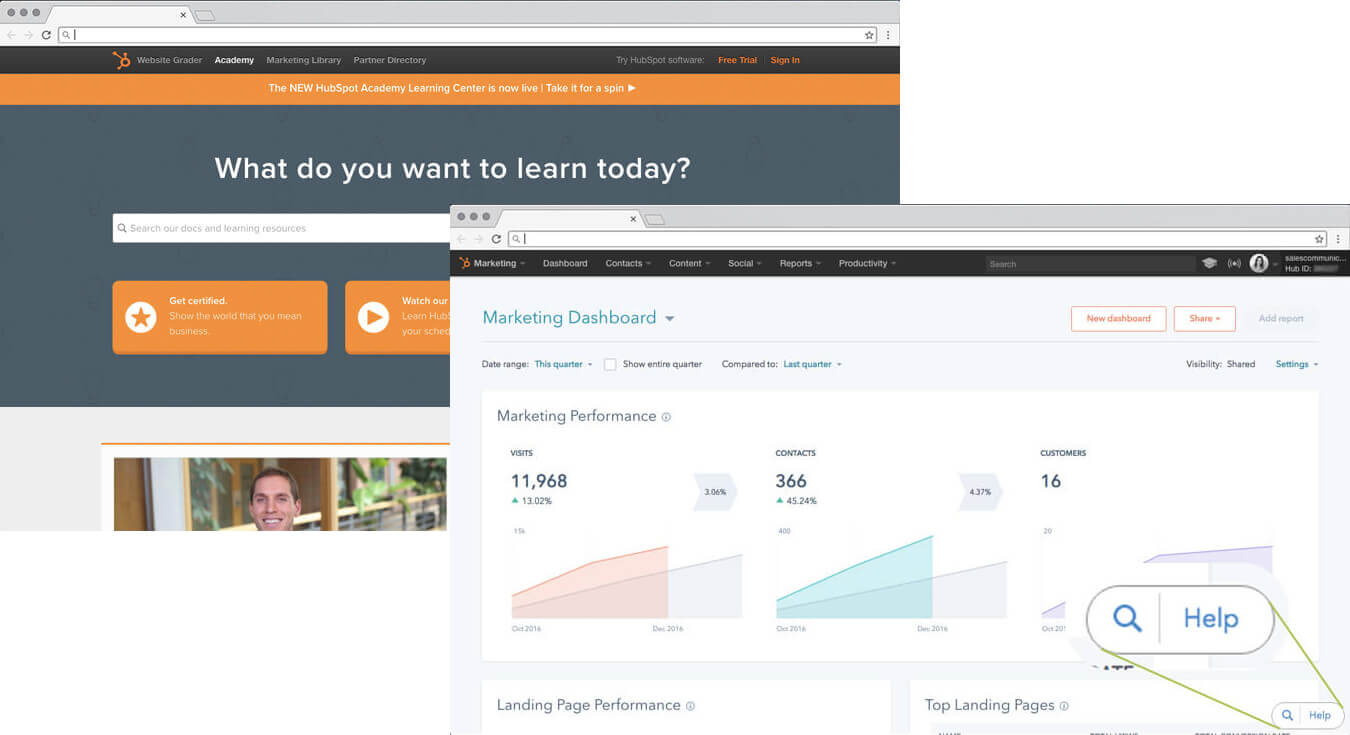Open Settings dropdown on dashboard
The width and height of the screenshot is (1350, 735).
point(1297,364)
